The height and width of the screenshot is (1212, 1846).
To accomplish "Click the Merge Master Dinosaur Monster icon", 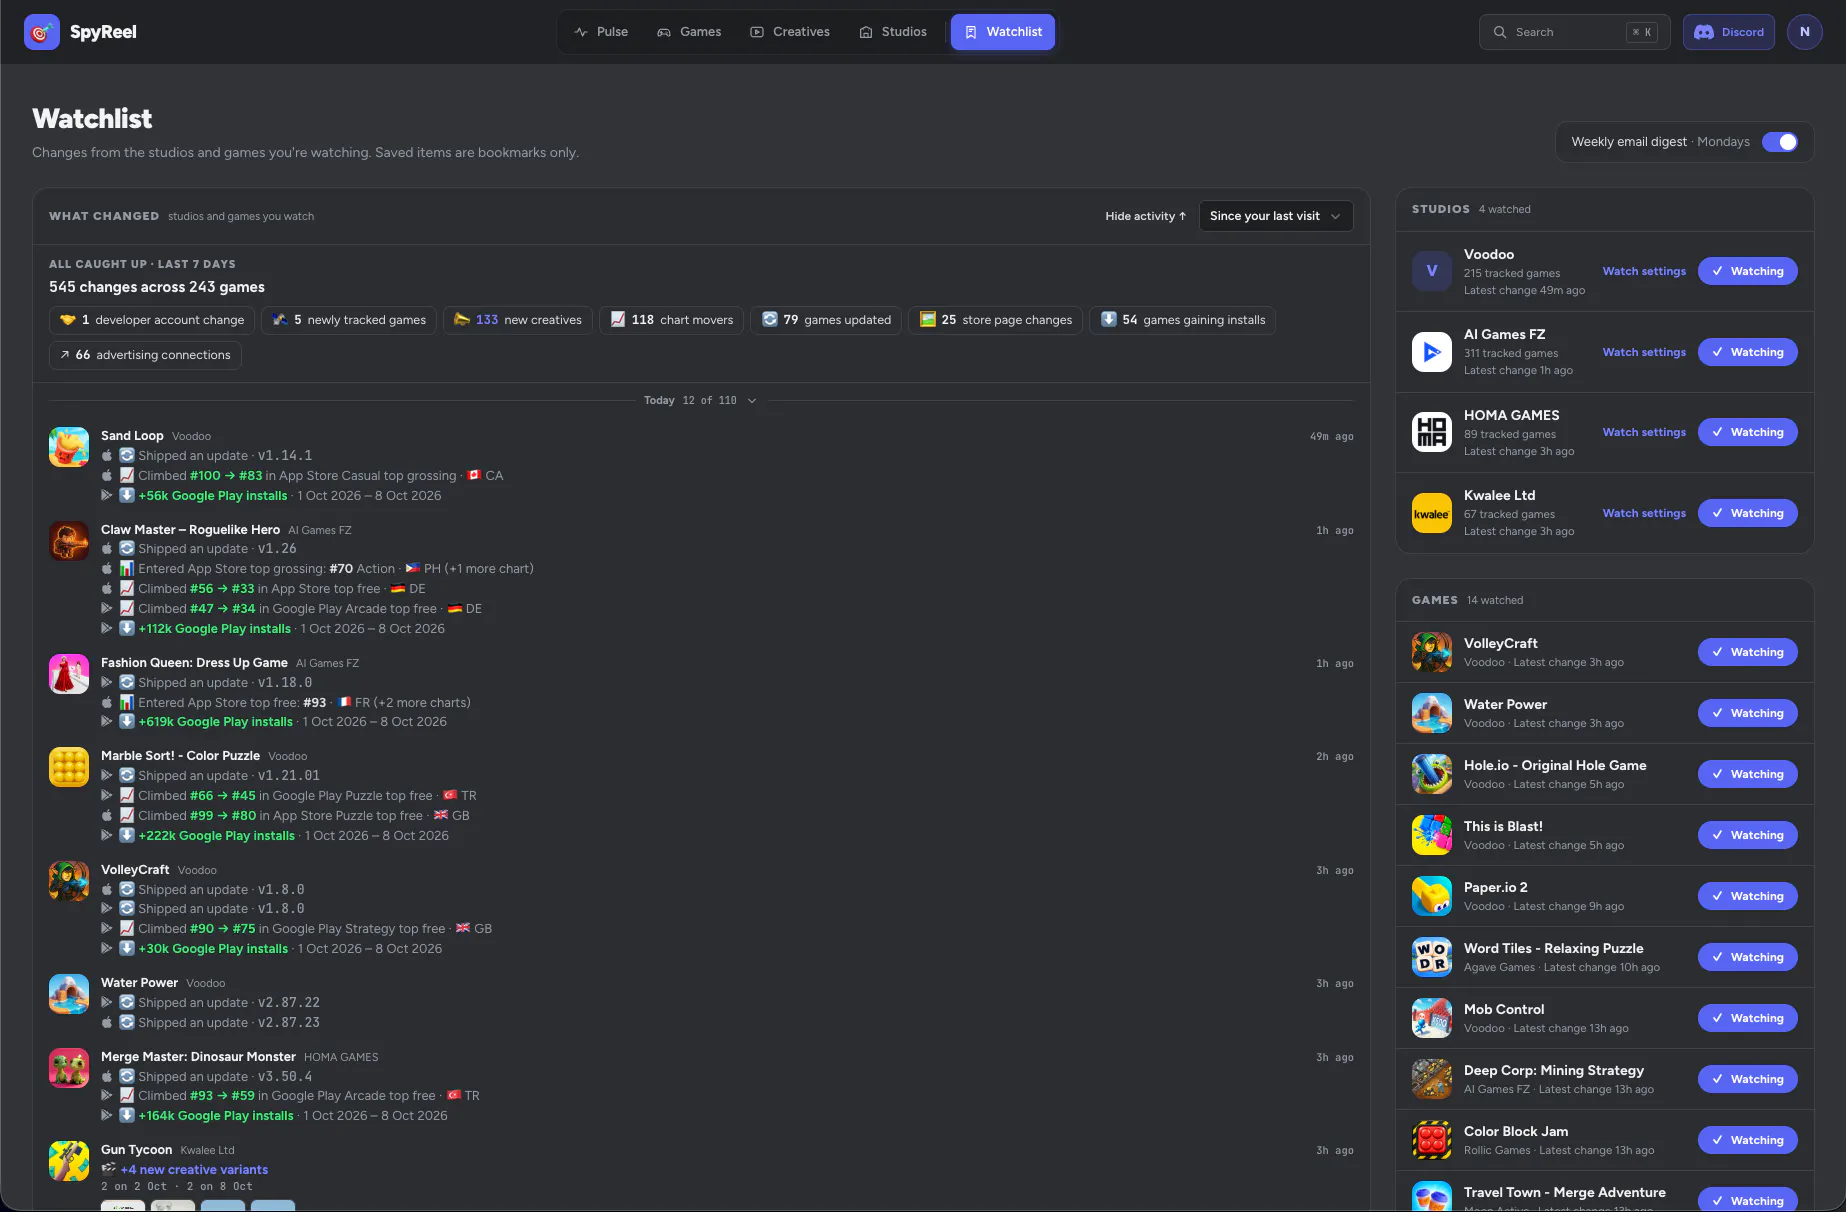I will click(x=69, y=1067).
